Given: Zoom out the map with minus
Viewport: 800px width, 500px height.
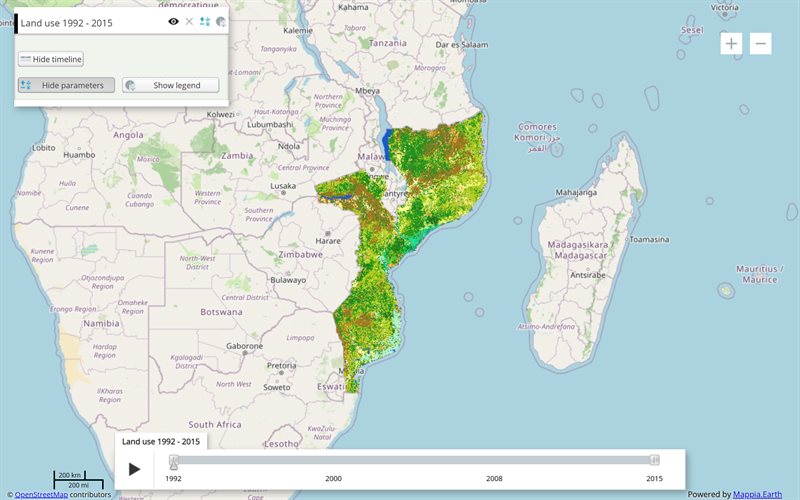Looking at the screenshot, I should [x=761, y=43].
